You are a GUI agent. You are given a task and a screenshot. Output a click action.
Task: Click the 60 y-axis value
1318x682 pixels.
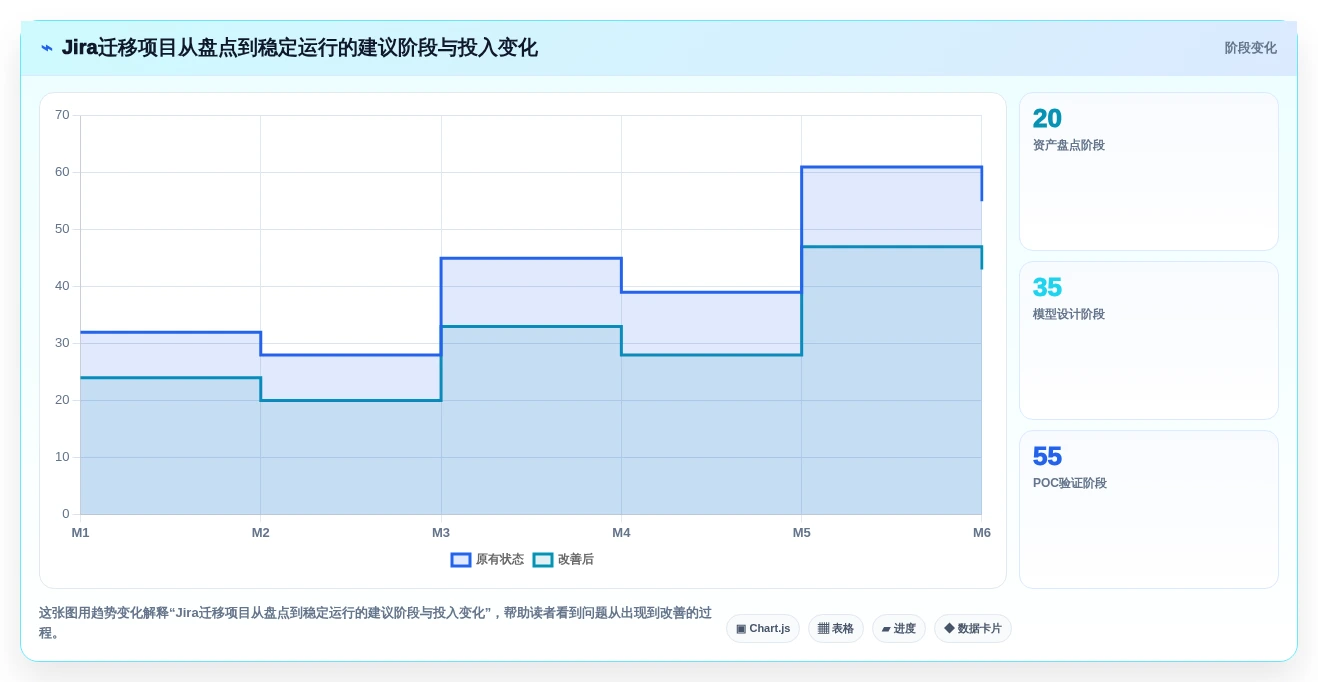[62, 172]
